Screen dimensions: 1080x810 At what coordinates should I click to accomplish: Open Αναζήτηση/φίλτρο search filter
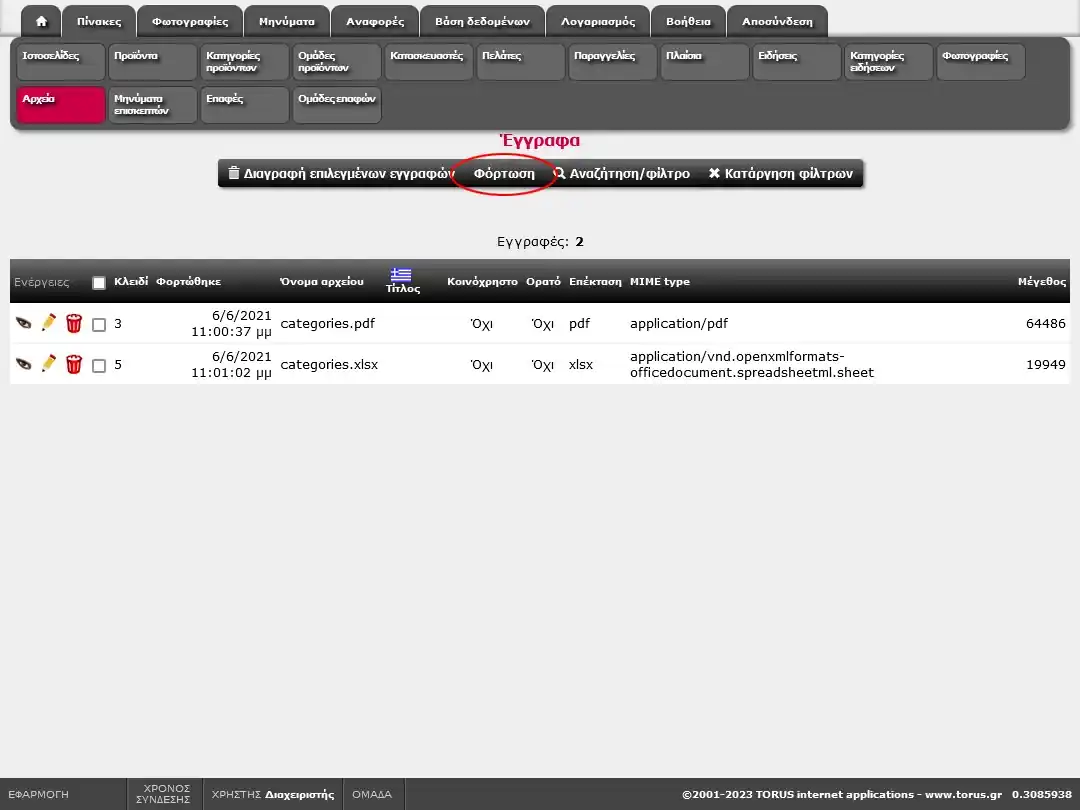tap(622, 174)
